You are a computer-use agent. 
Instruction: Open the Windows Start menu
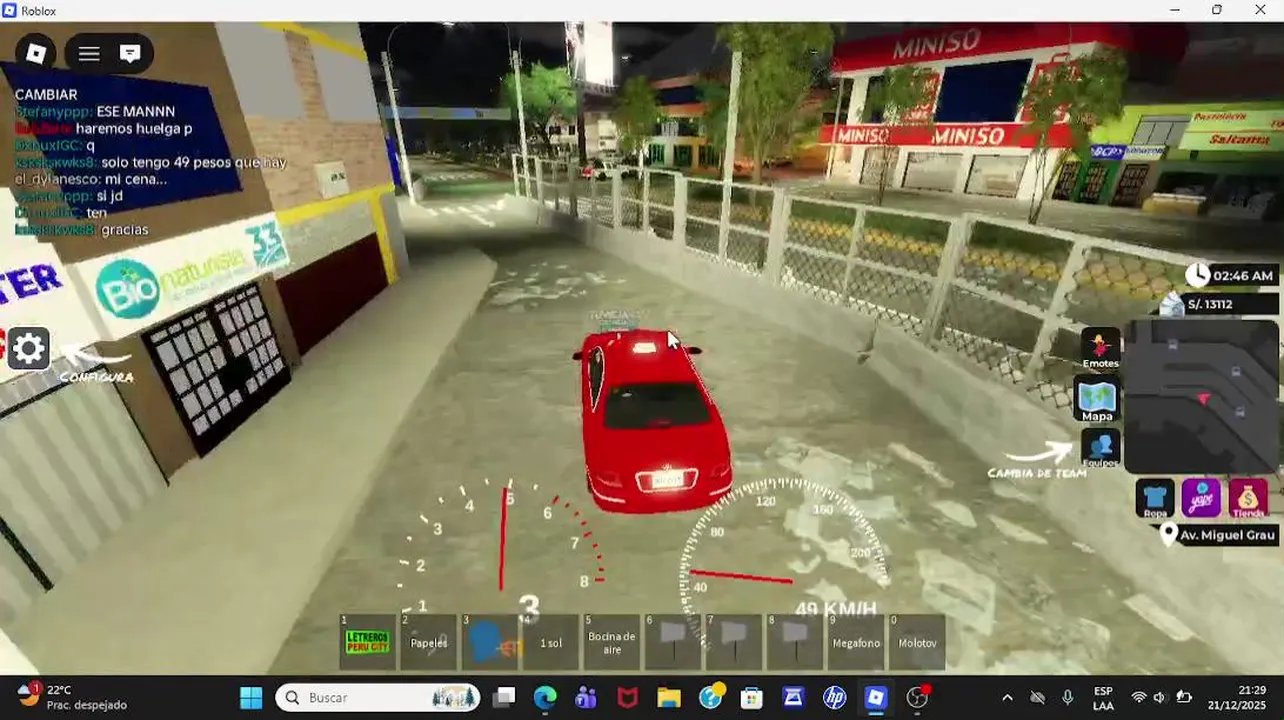[x=251, y=697]
